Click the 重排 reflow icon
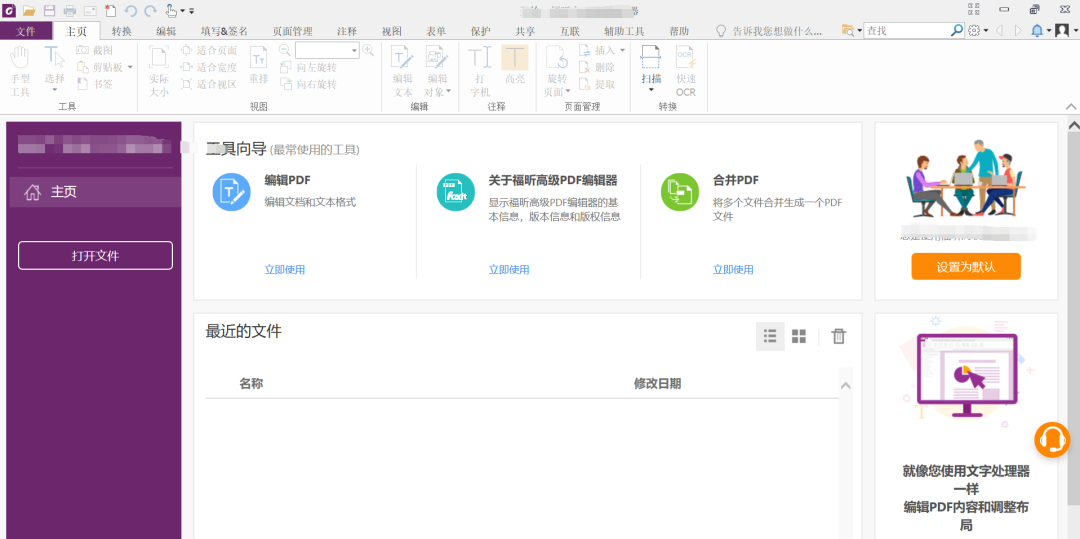 point(259,65)
